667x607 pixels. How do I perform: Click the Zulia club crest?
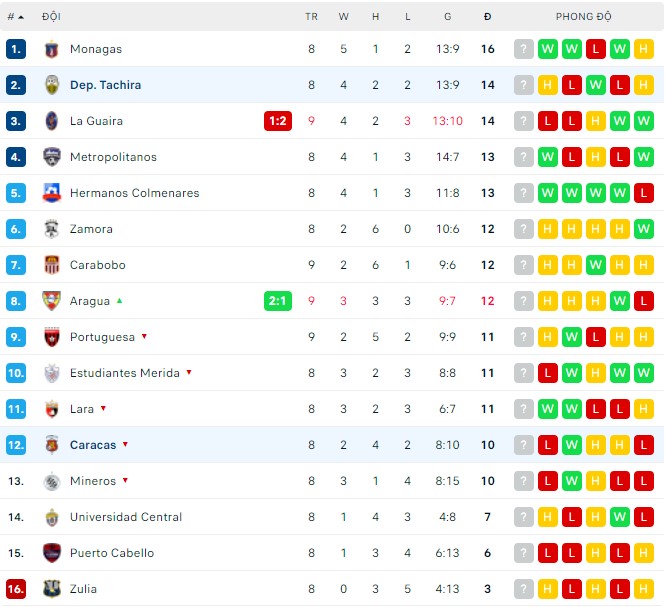(x=52, y=589)
